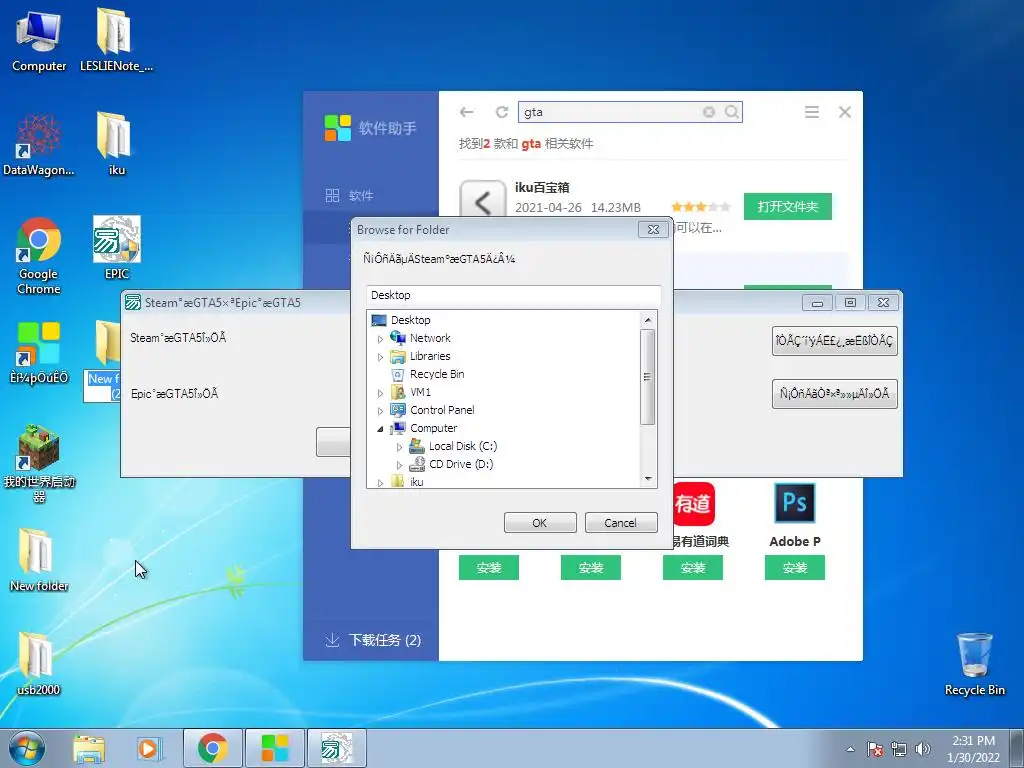Switch to the GTA5 tool taskbar button
This screenshot has width=1024, height=768.
click(336, 748)
